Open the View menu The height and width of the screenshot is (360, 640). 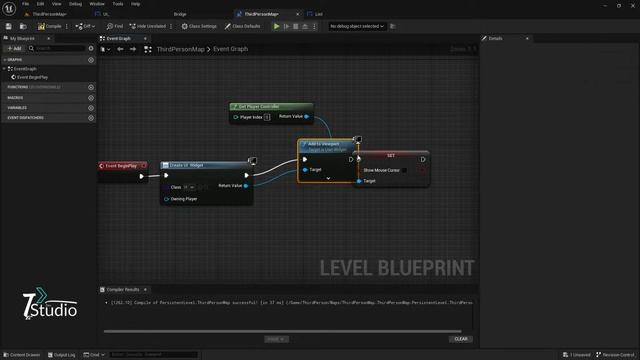point(56,4)
